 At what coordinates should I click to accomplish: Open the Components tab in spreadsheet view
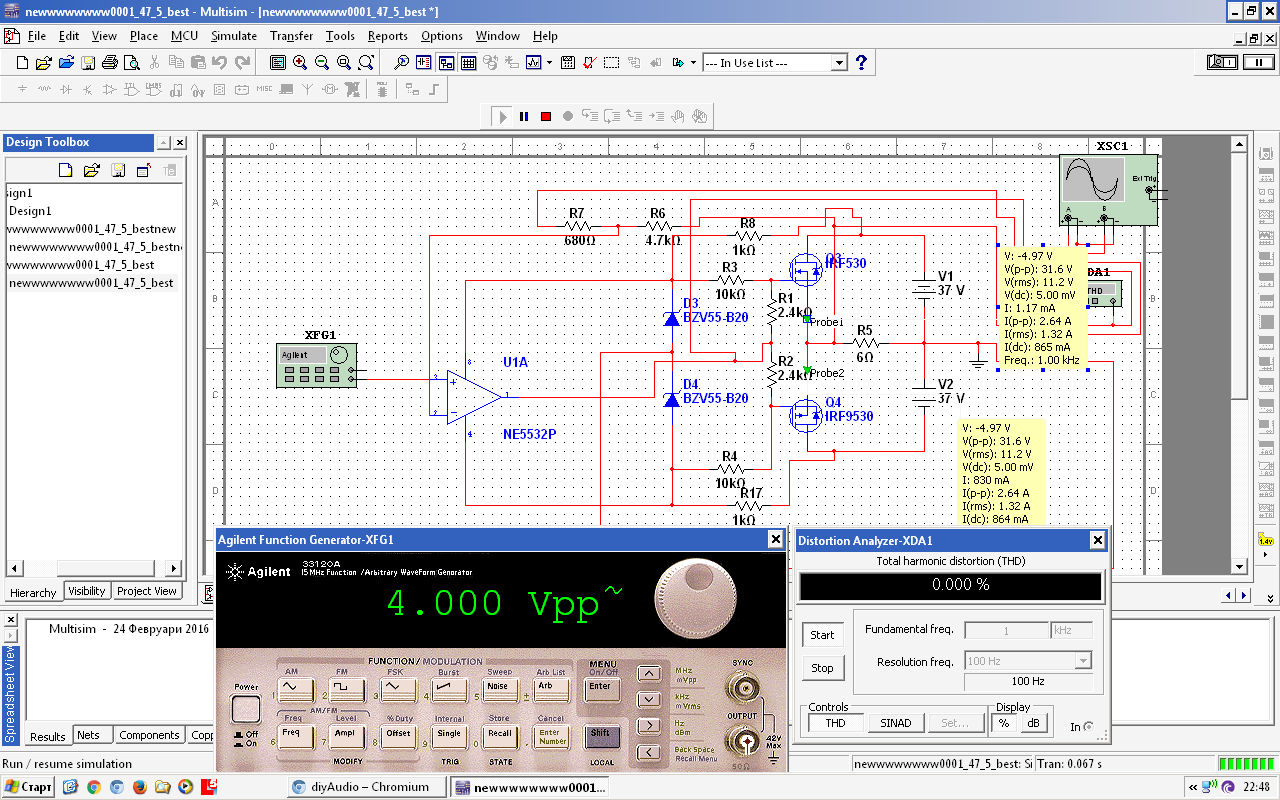point(149,735)
